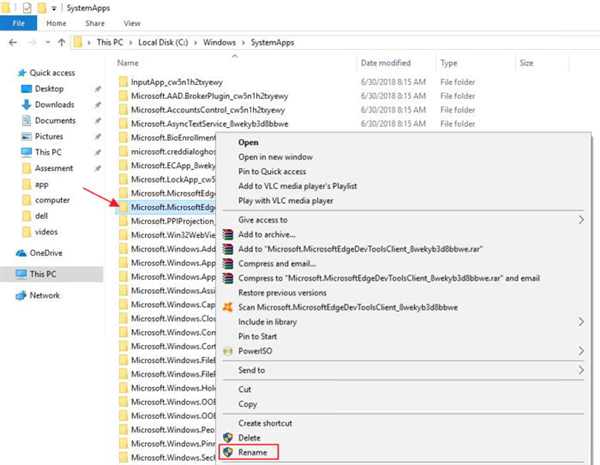600x465 pixels.
Task: Sort by Date modified column header
Action: [386, 63]
